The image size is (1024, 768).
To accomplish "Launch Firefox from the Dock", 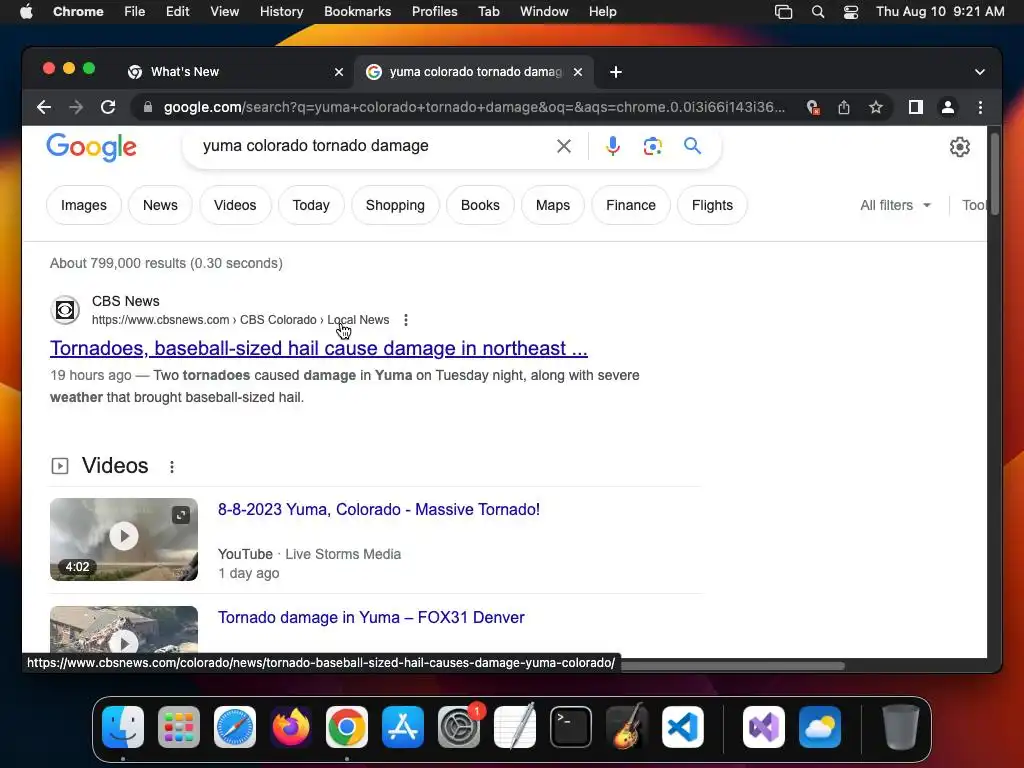I will pyautogui.click(x=291, y=727).
